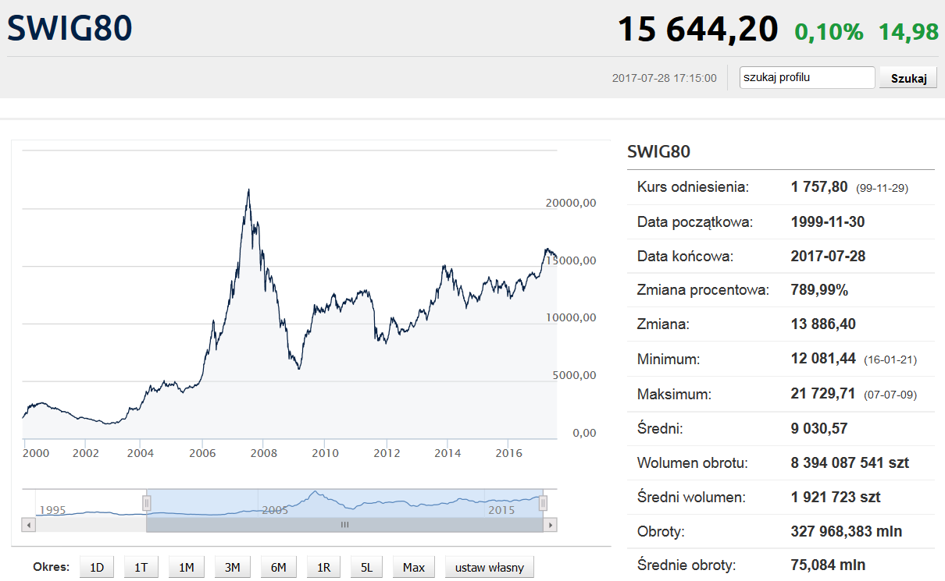
Task: Select the 6M period button
Action: [x=278, y=567]
